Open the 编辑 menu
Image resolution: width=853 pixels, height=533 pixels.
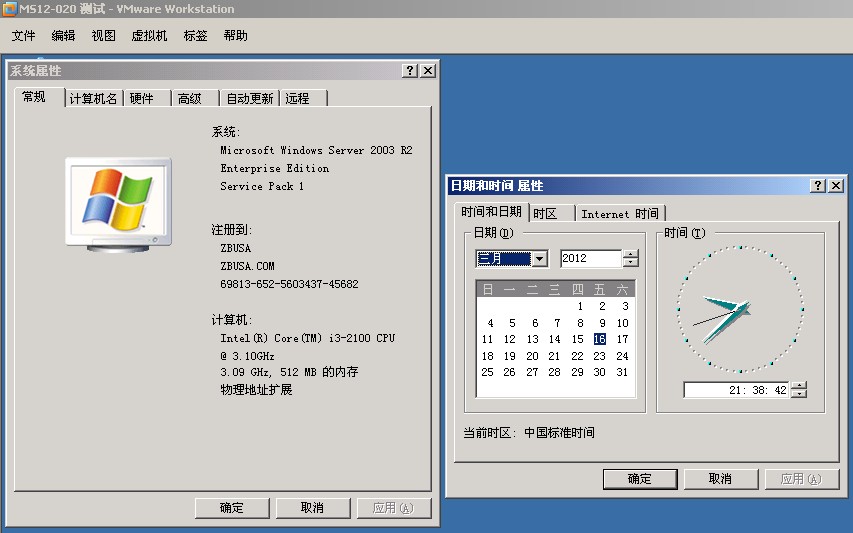(63, 36)
